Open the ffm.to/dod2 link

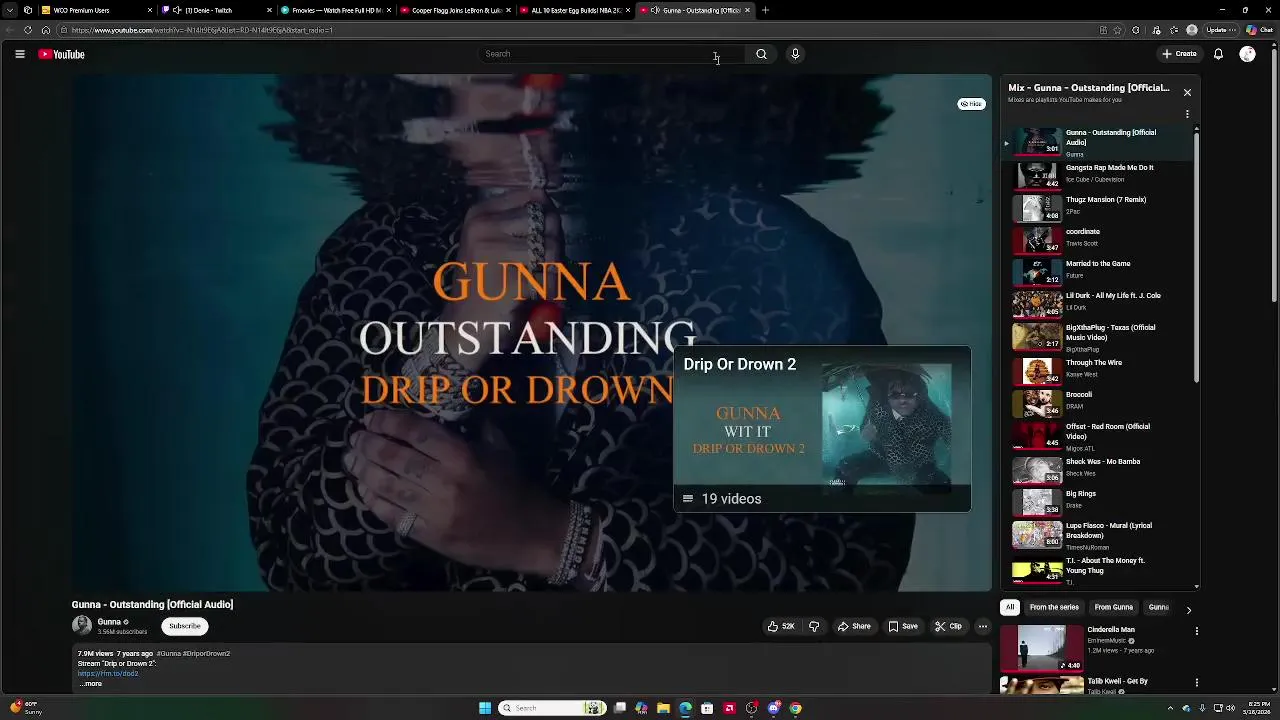[x=108, y=673]
